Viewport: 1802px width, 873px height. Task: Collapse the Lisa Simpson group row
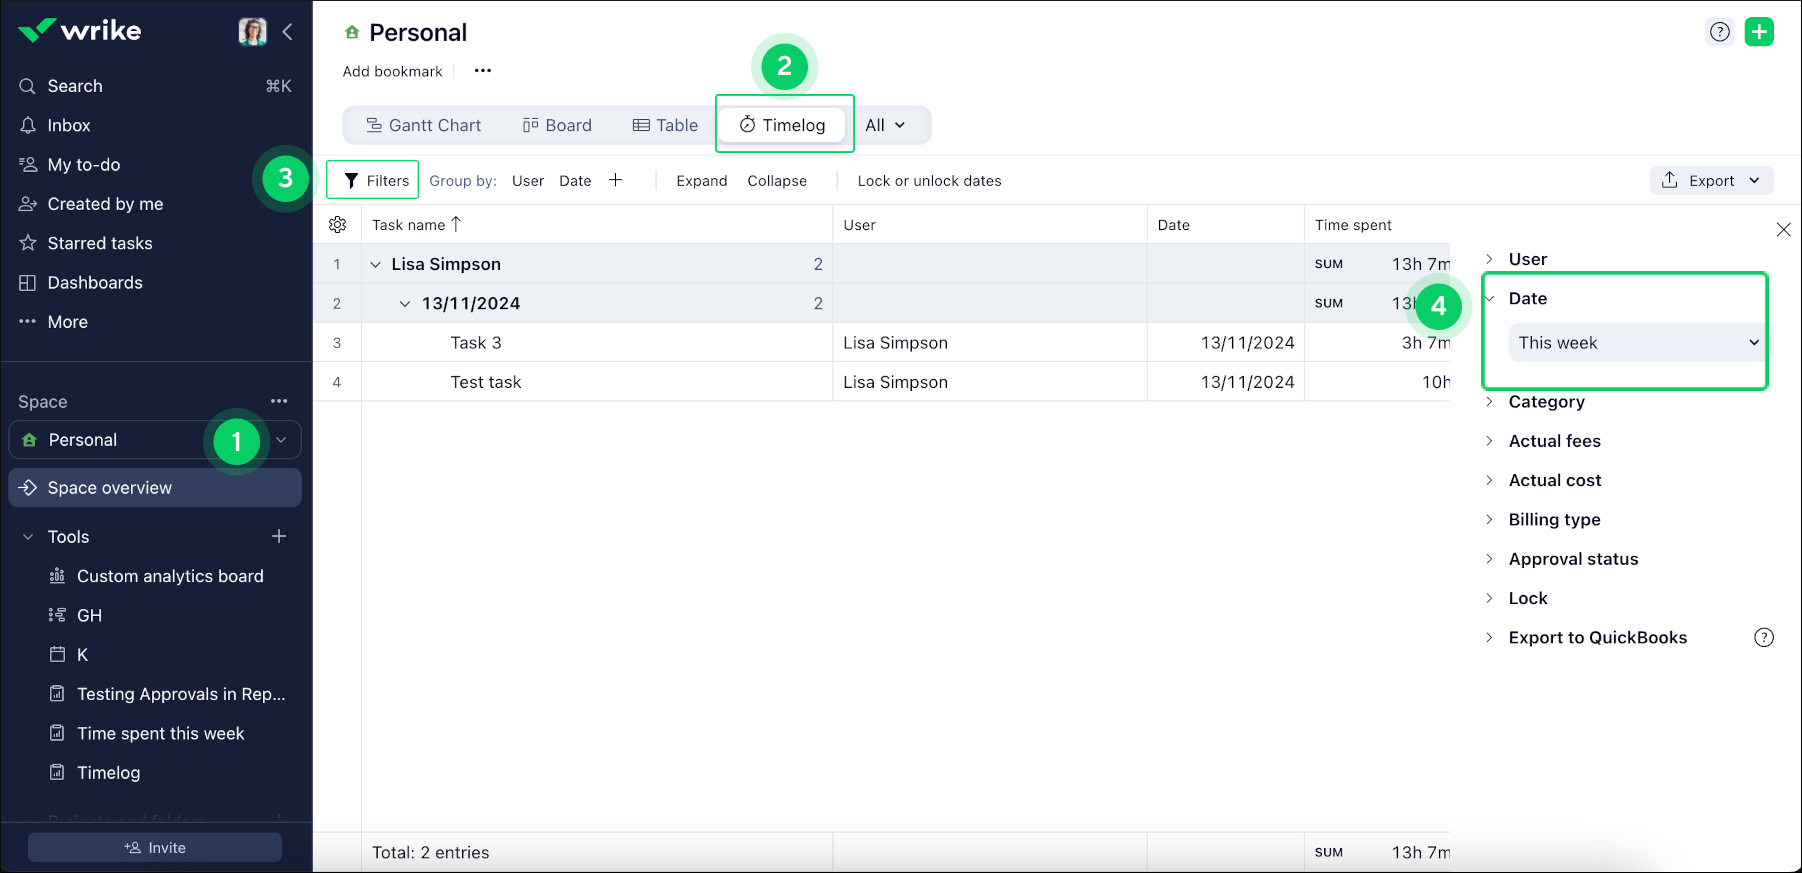pos(376,265)
